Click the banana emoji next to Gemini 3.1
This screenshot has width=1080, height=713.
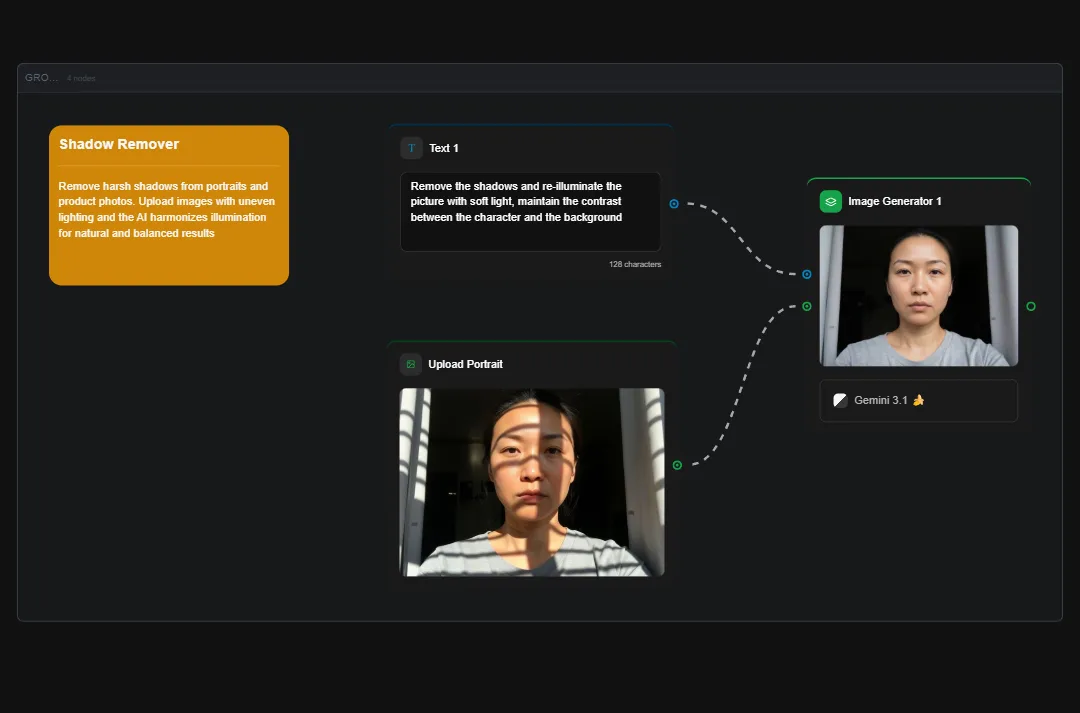click(919, 400)
